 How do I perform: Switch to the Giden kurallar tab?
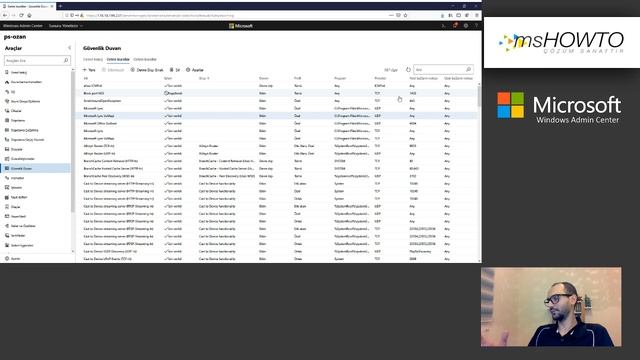tap(145, 59)
